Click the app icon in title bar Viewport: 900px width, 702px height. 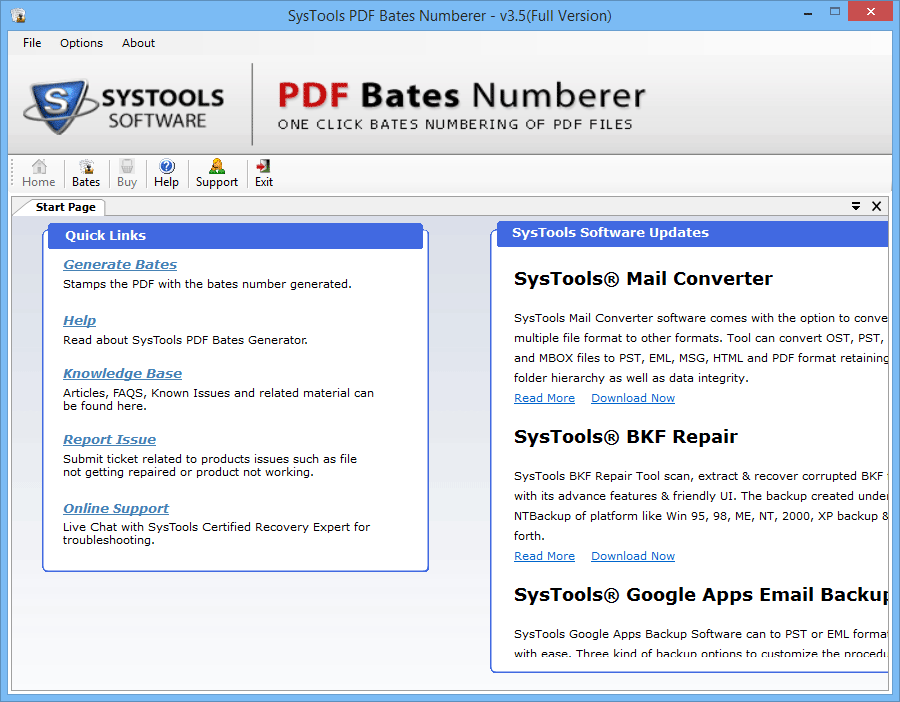coord(18,15)
